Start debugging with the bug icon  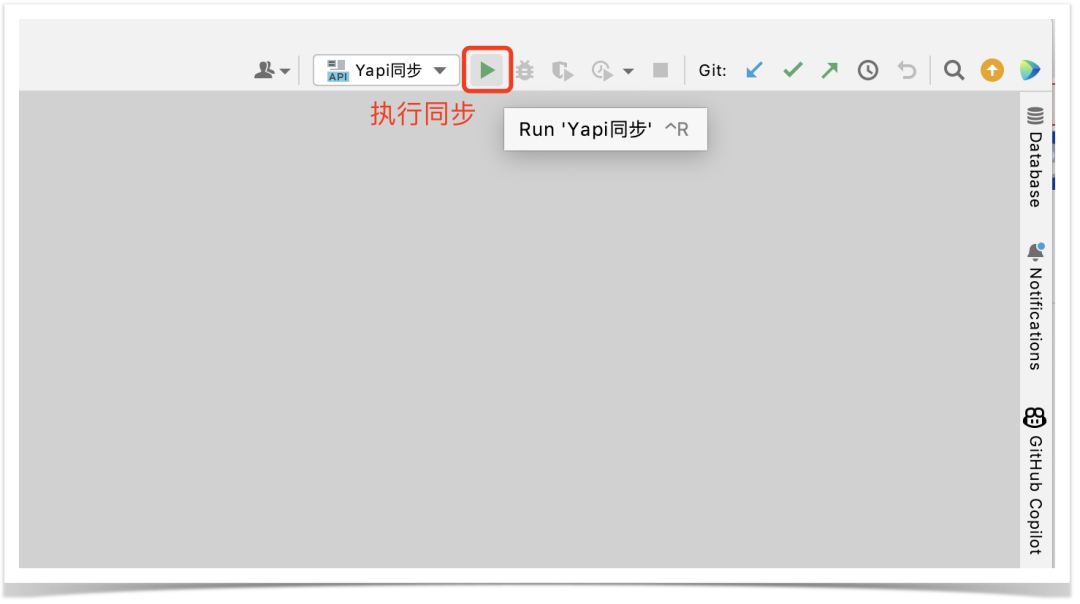[x=525, y=70]
